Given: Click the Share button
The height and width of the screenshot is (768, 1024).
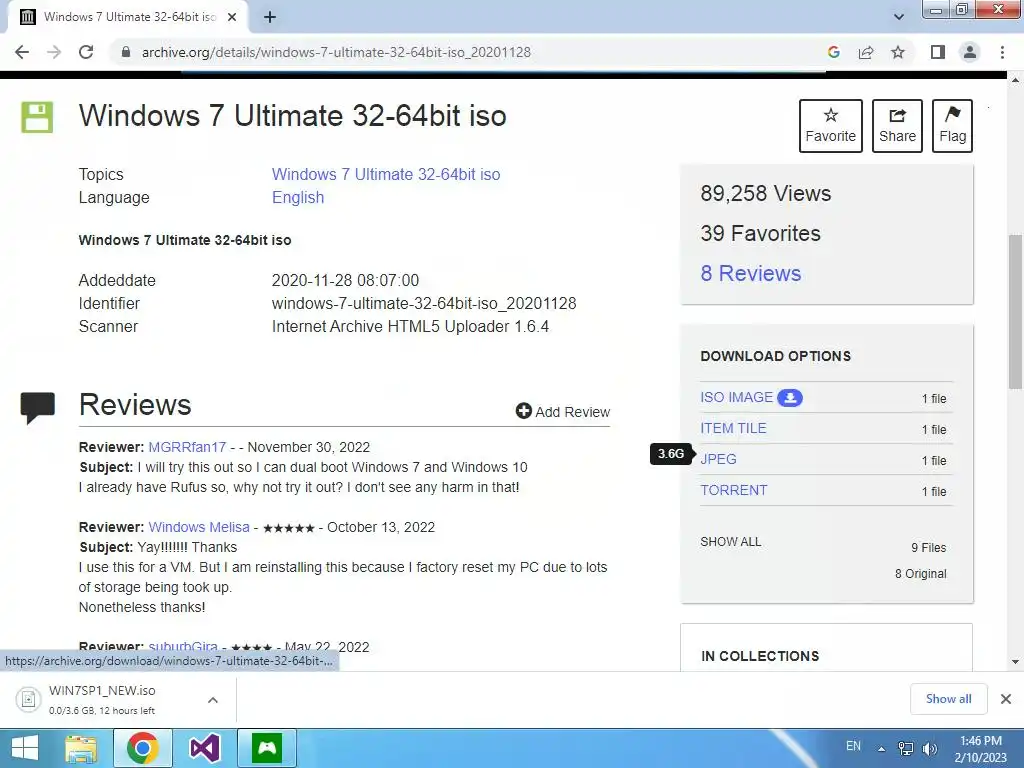Looking at the screenshot, I should 897,126.
